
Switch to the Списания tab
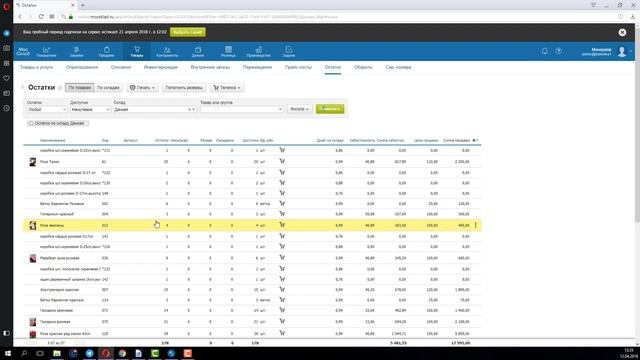(121, 67)
